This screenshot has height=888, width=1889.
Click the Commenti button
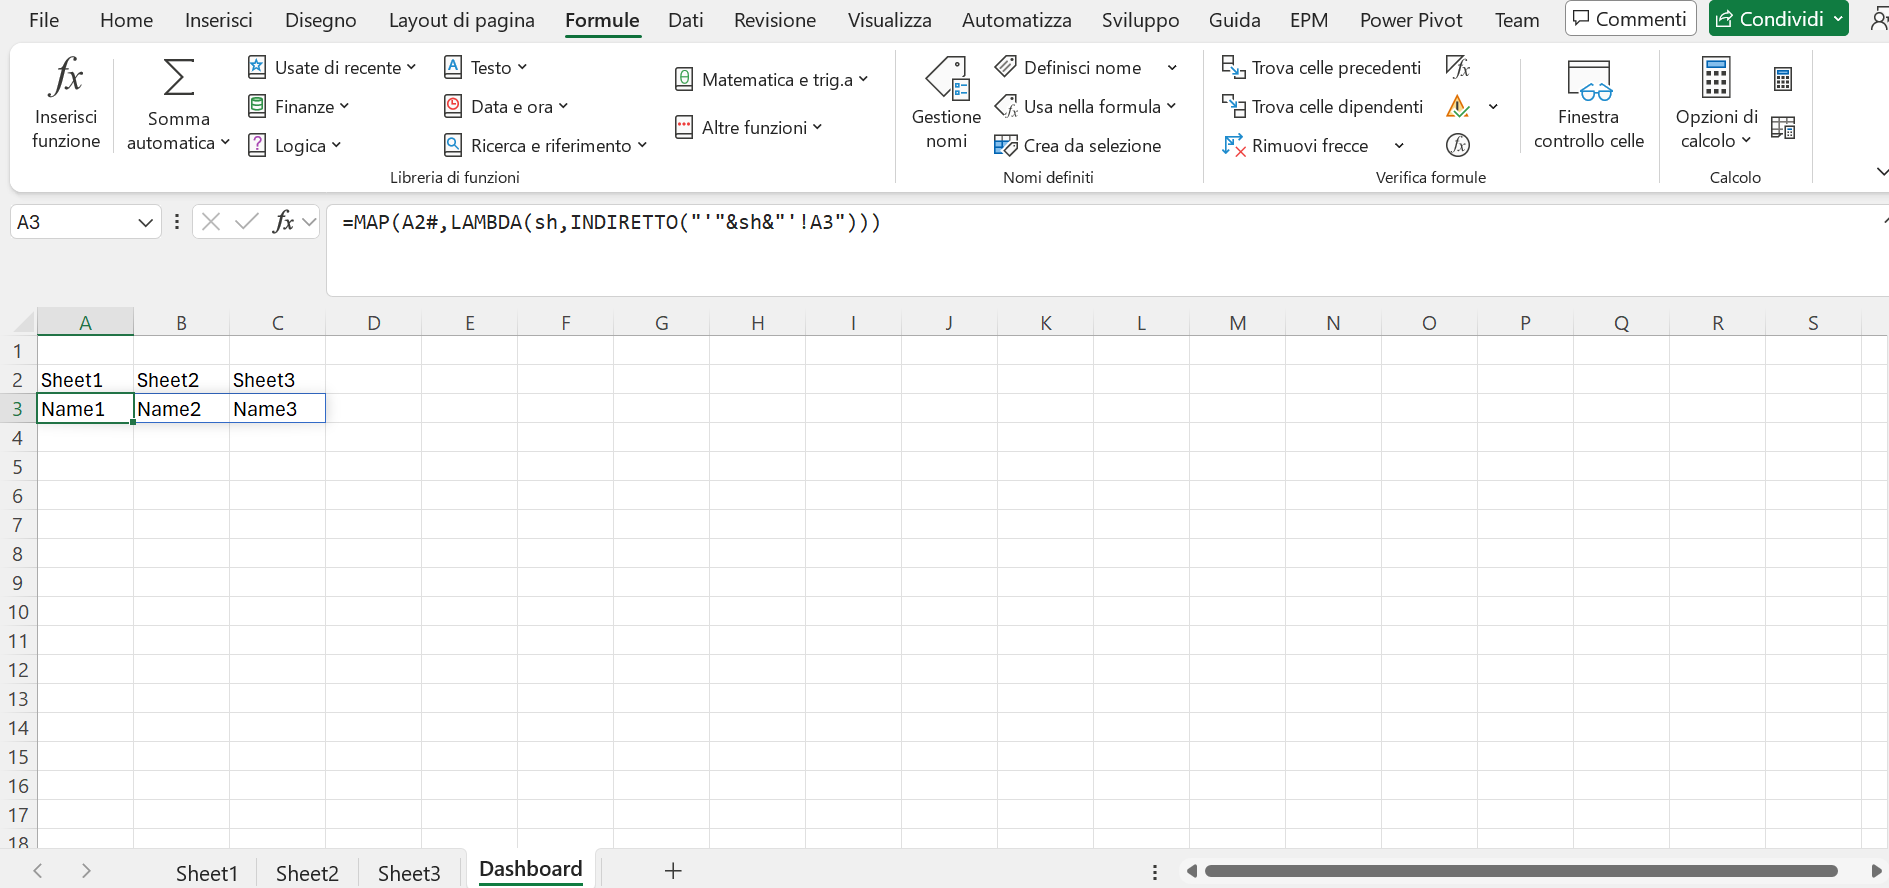(1630, 19)
